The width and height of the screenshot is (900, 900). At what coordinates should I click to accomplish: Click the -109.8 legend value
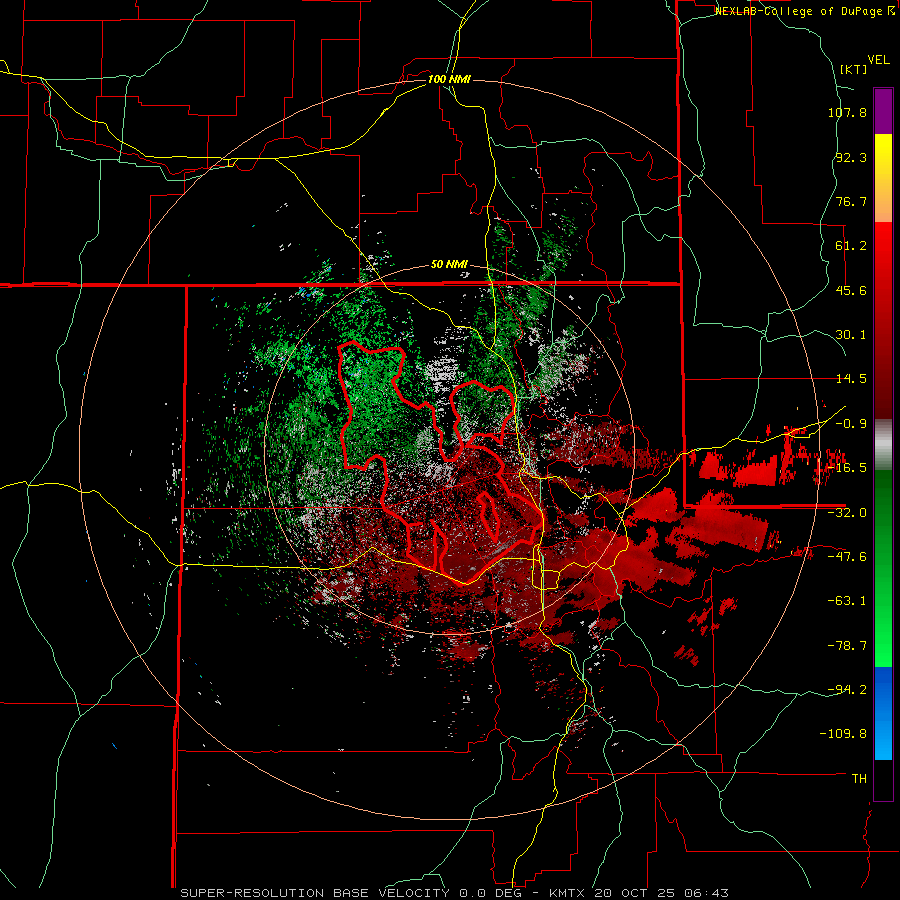pyautogui.click(x=843, y=734)
